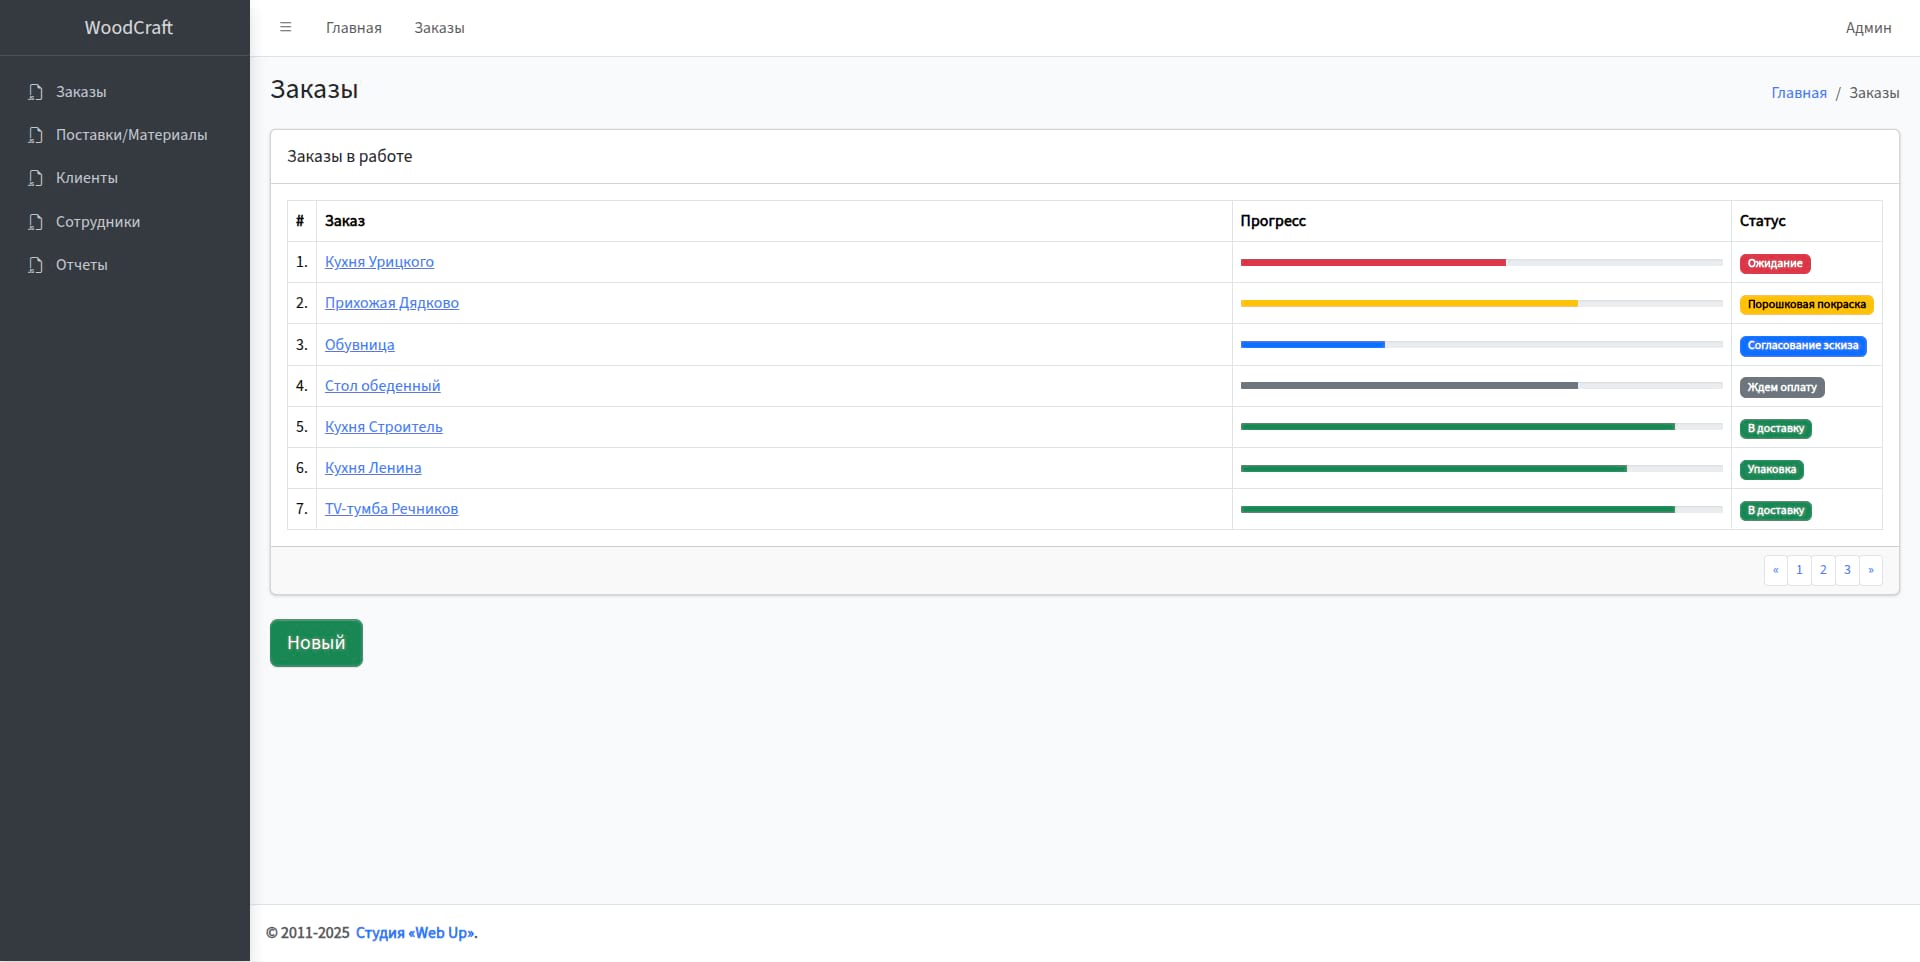
Task: Click the Главная breadcrumb link
Action: click(x=1798, y=93)
